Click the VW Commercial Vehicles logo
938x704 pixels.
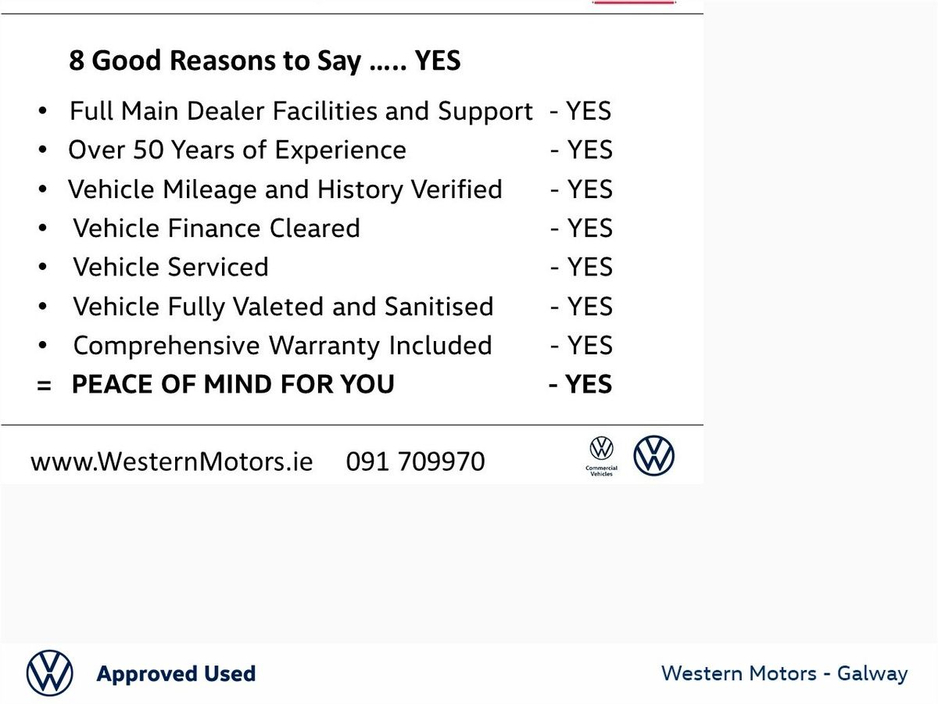click(601, 456)
